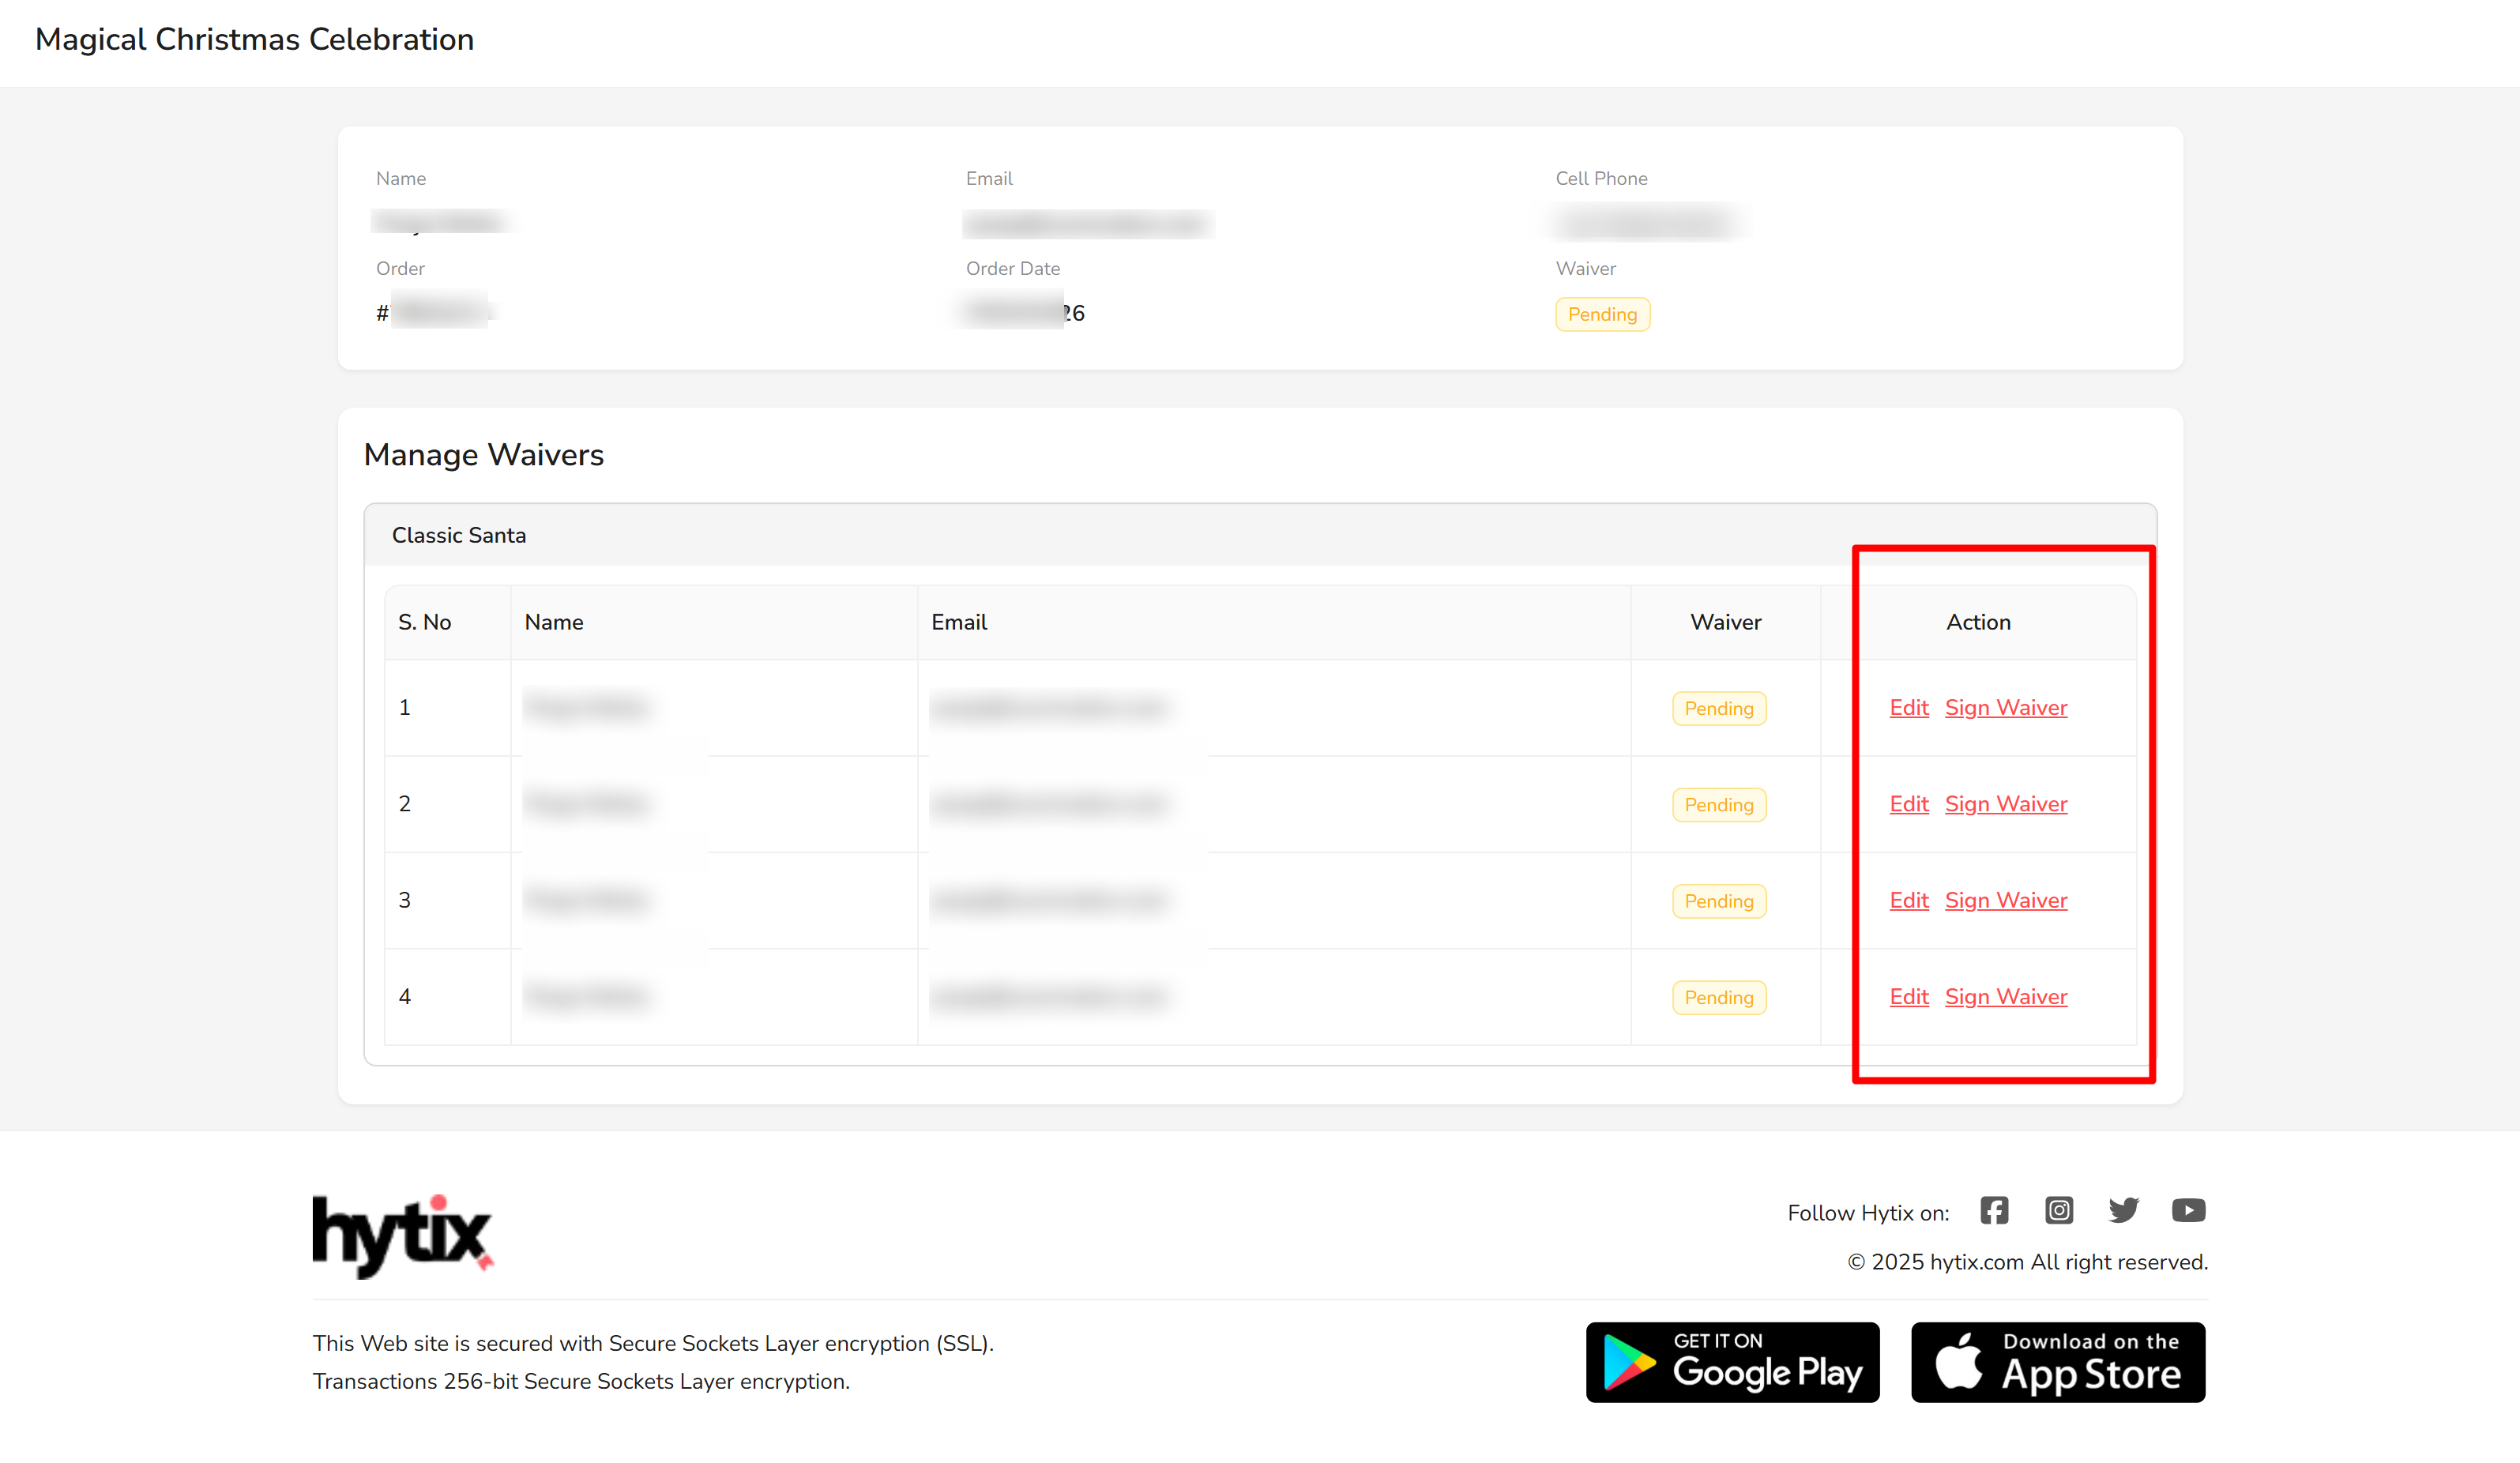Click the Classic Santa section header

[459, 535]
